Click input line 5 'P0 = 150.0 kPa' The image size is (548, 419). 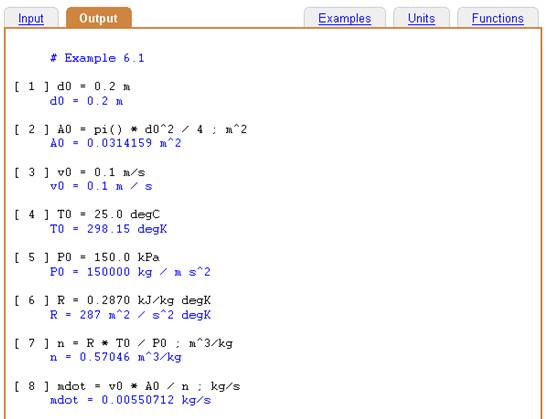[87, 258]
